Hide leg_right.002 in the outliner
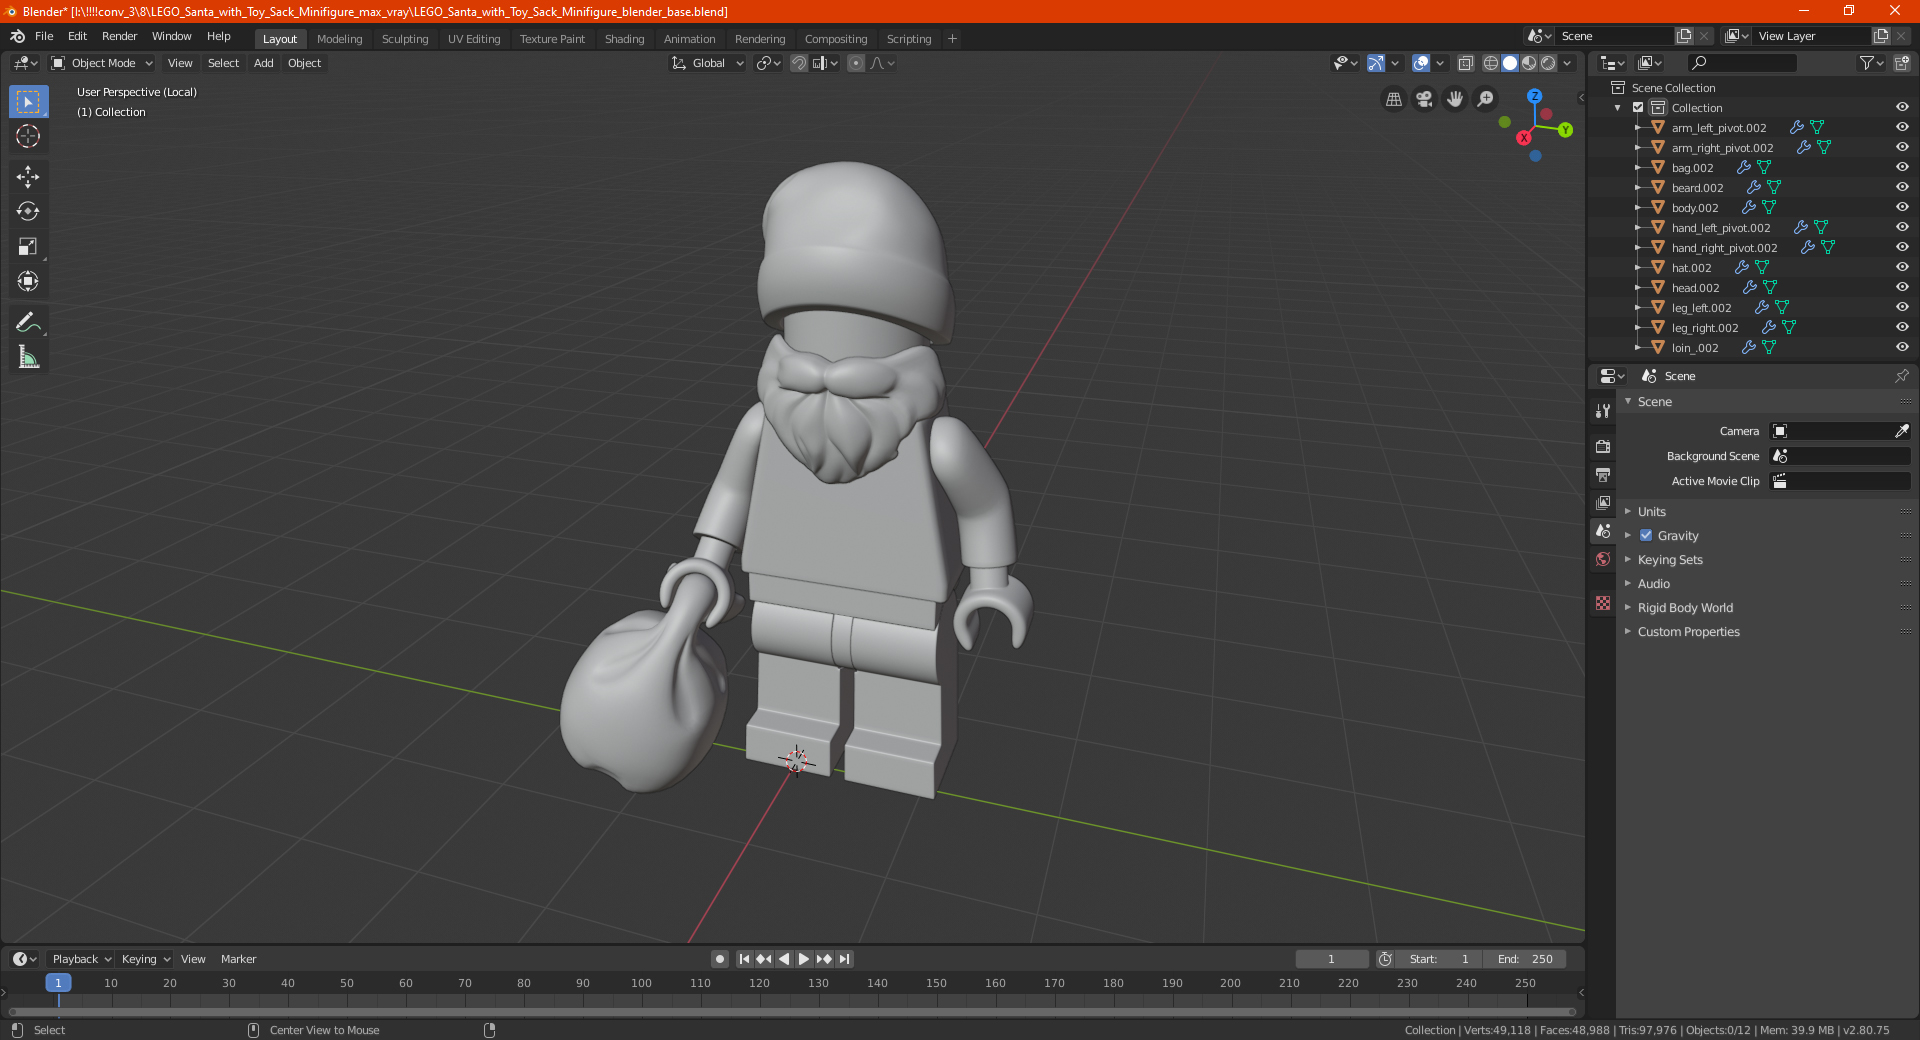The height and width of the screenshot is (1040, 1920). [x=1901, y=327]
